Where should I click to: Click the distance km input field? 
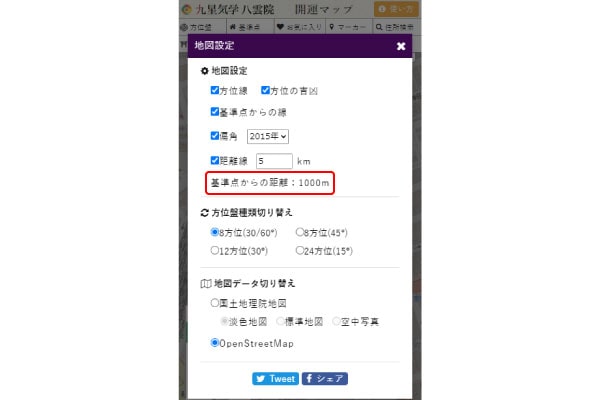pyautogui.click(x=274, y=161)
